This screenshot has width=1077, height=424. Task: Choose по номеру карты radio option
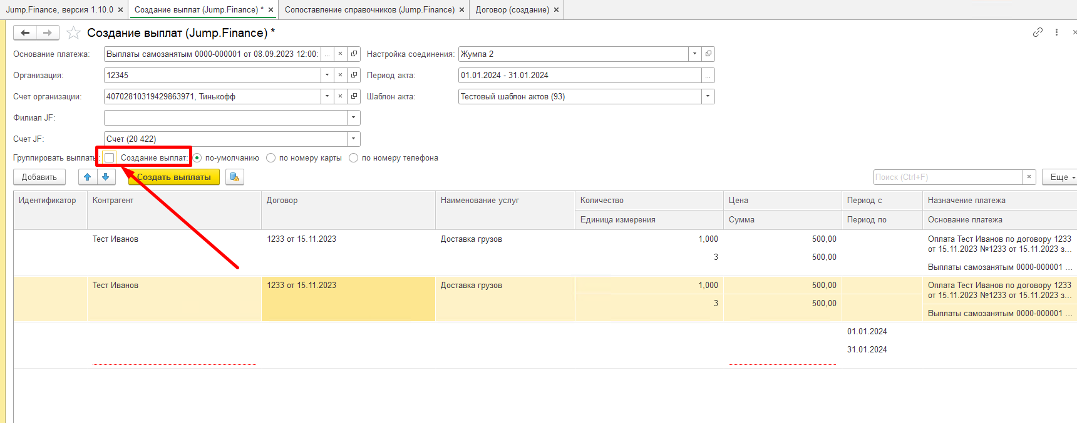(271, 158)
